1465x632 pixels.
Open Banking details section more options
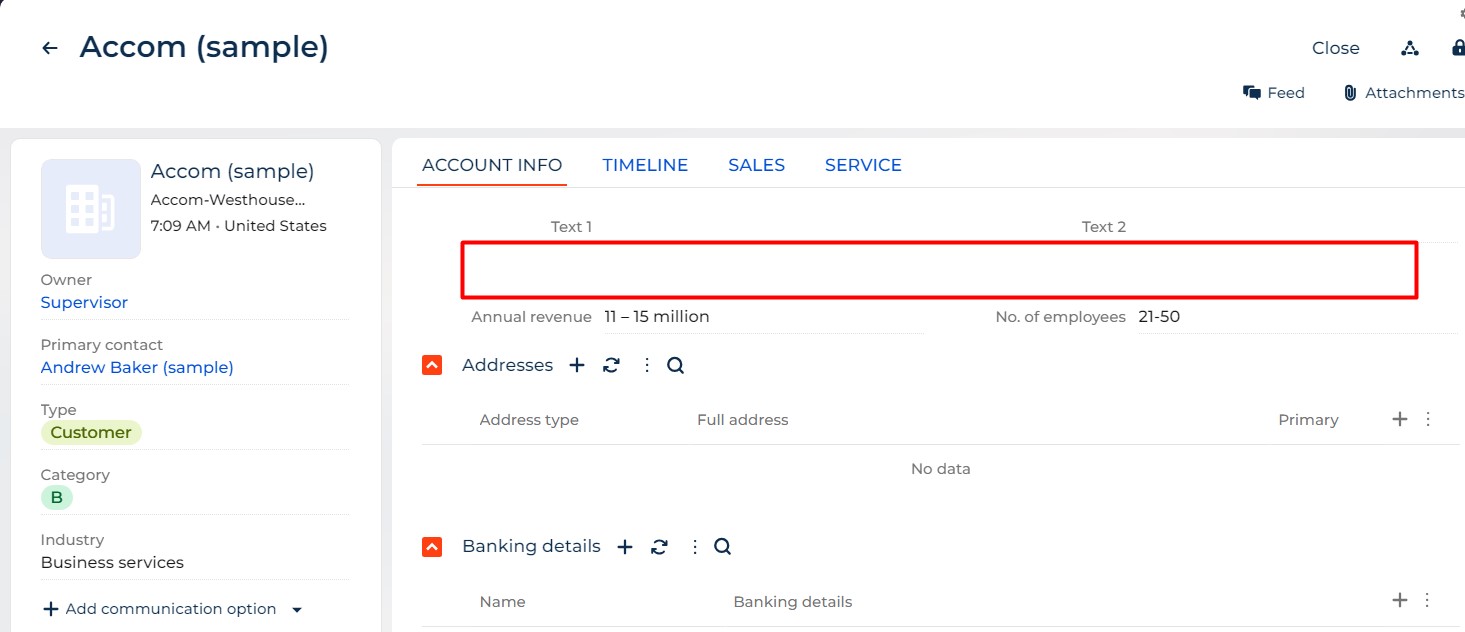pos(694,547)
